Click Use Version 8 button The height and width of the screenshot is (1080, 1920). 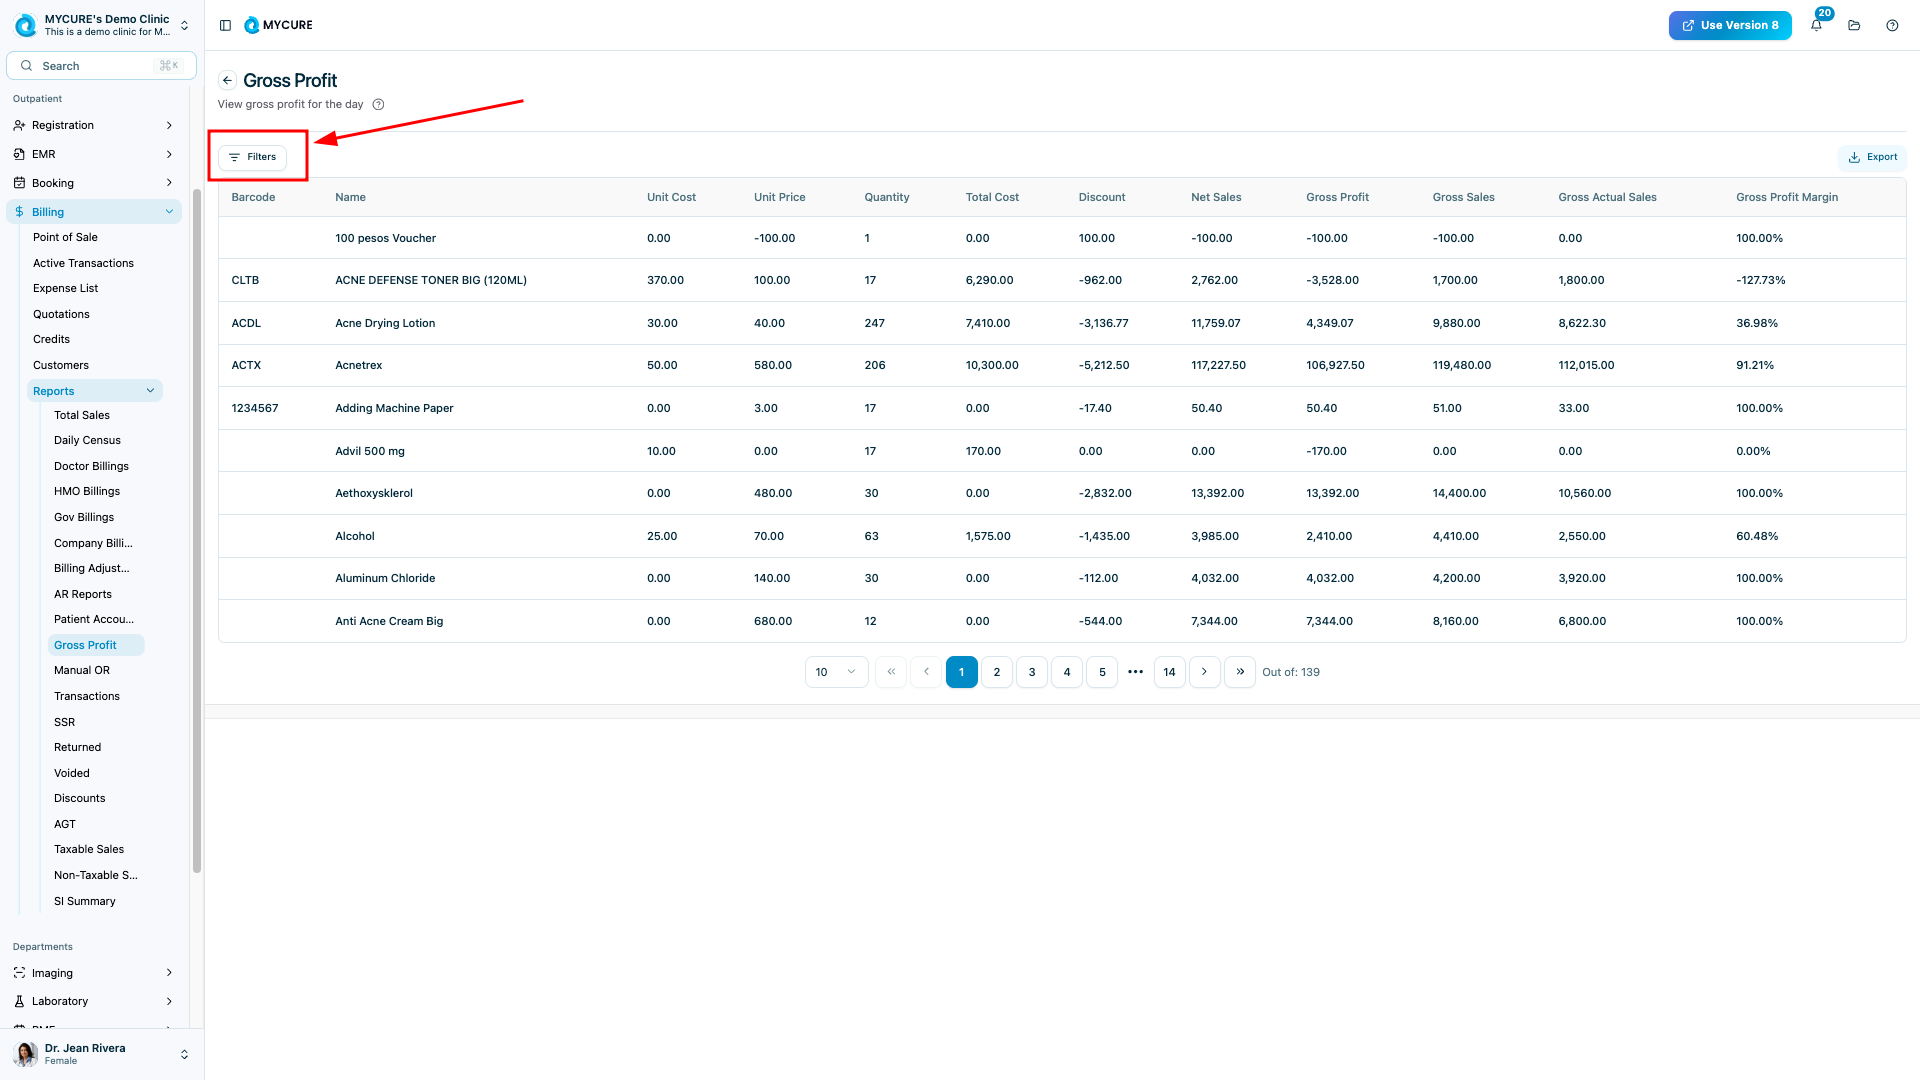click(1729, 25)
